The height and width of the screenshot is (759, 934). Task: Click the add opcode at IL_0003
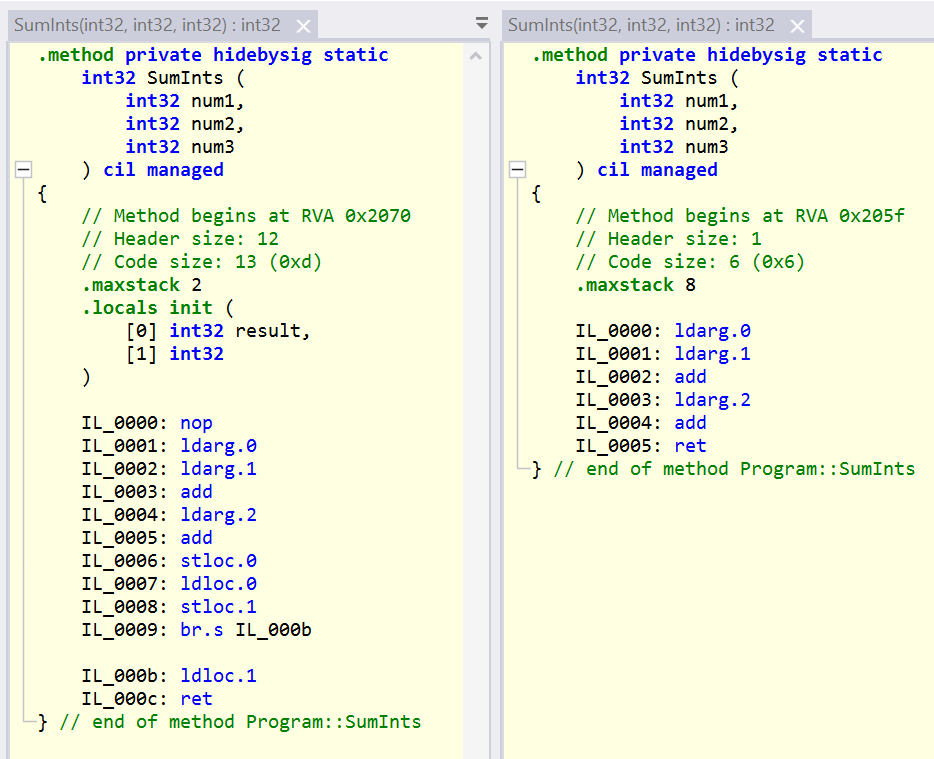pos(196,491)
